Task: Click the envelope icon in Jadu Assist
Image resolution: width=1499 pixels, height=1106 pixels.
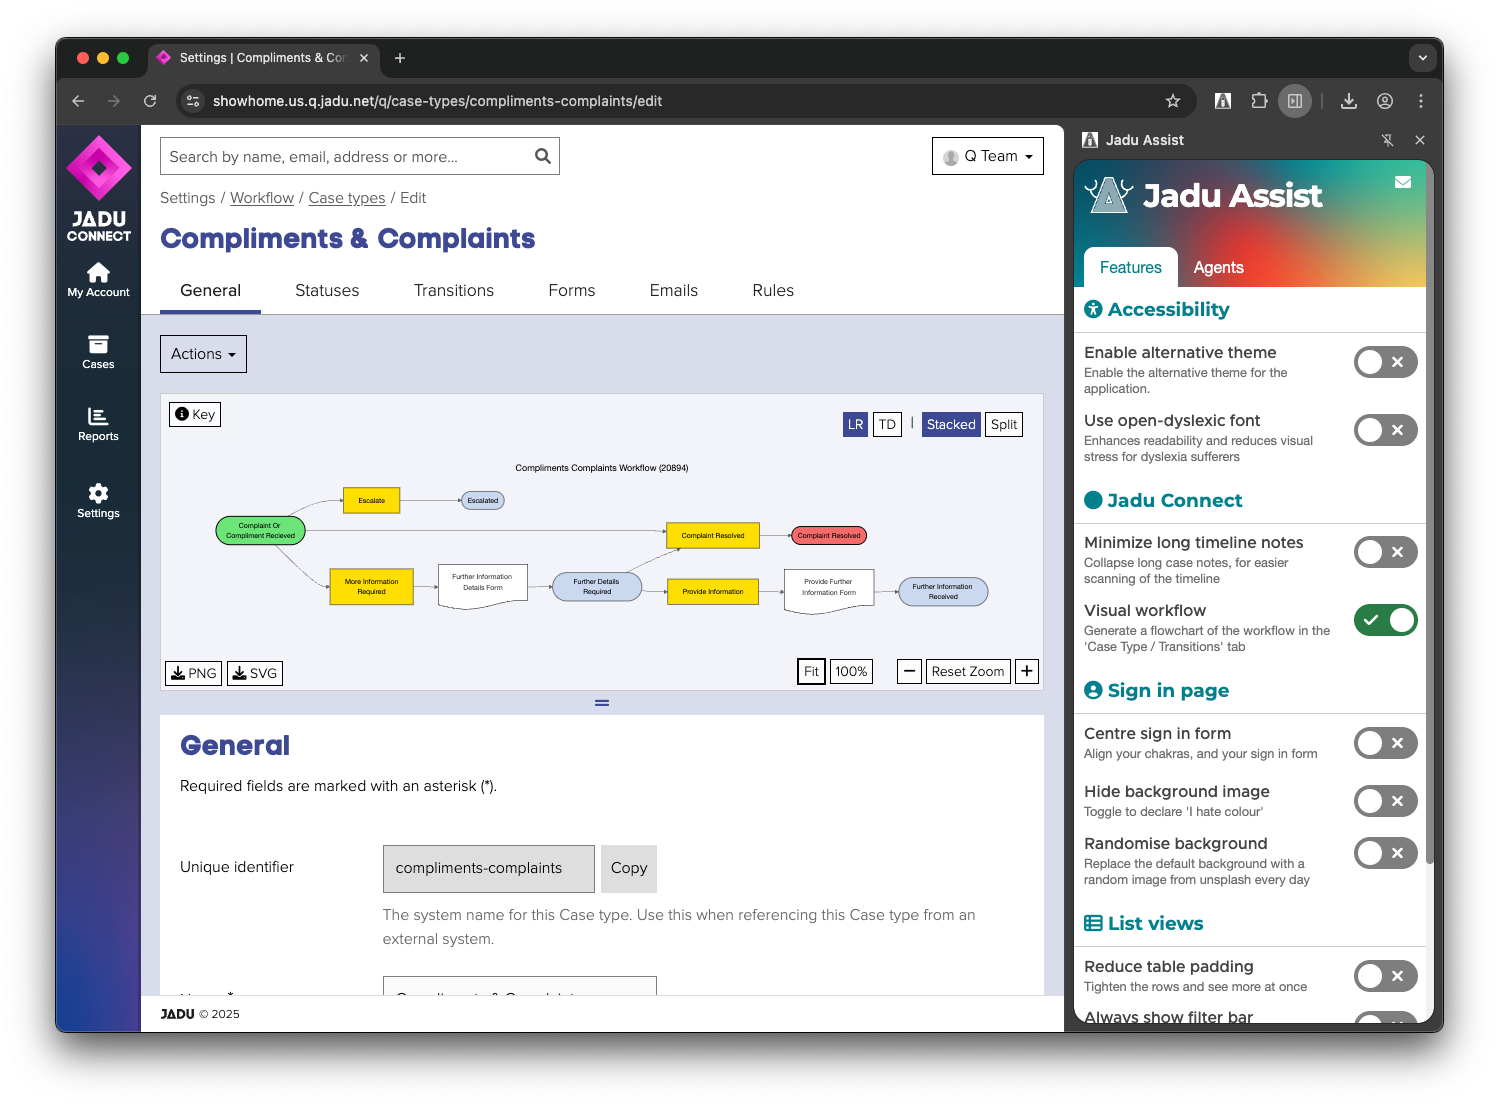Action: (x=1403, y=182)
